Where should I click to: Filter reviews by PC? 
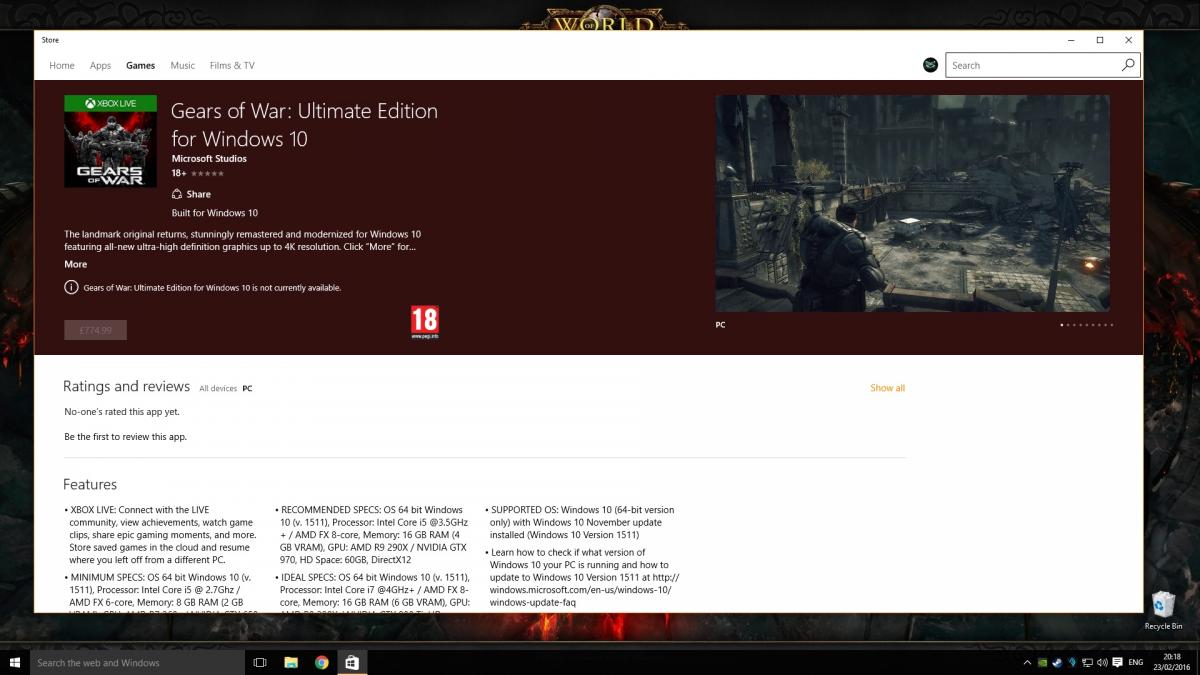(247, 388)
